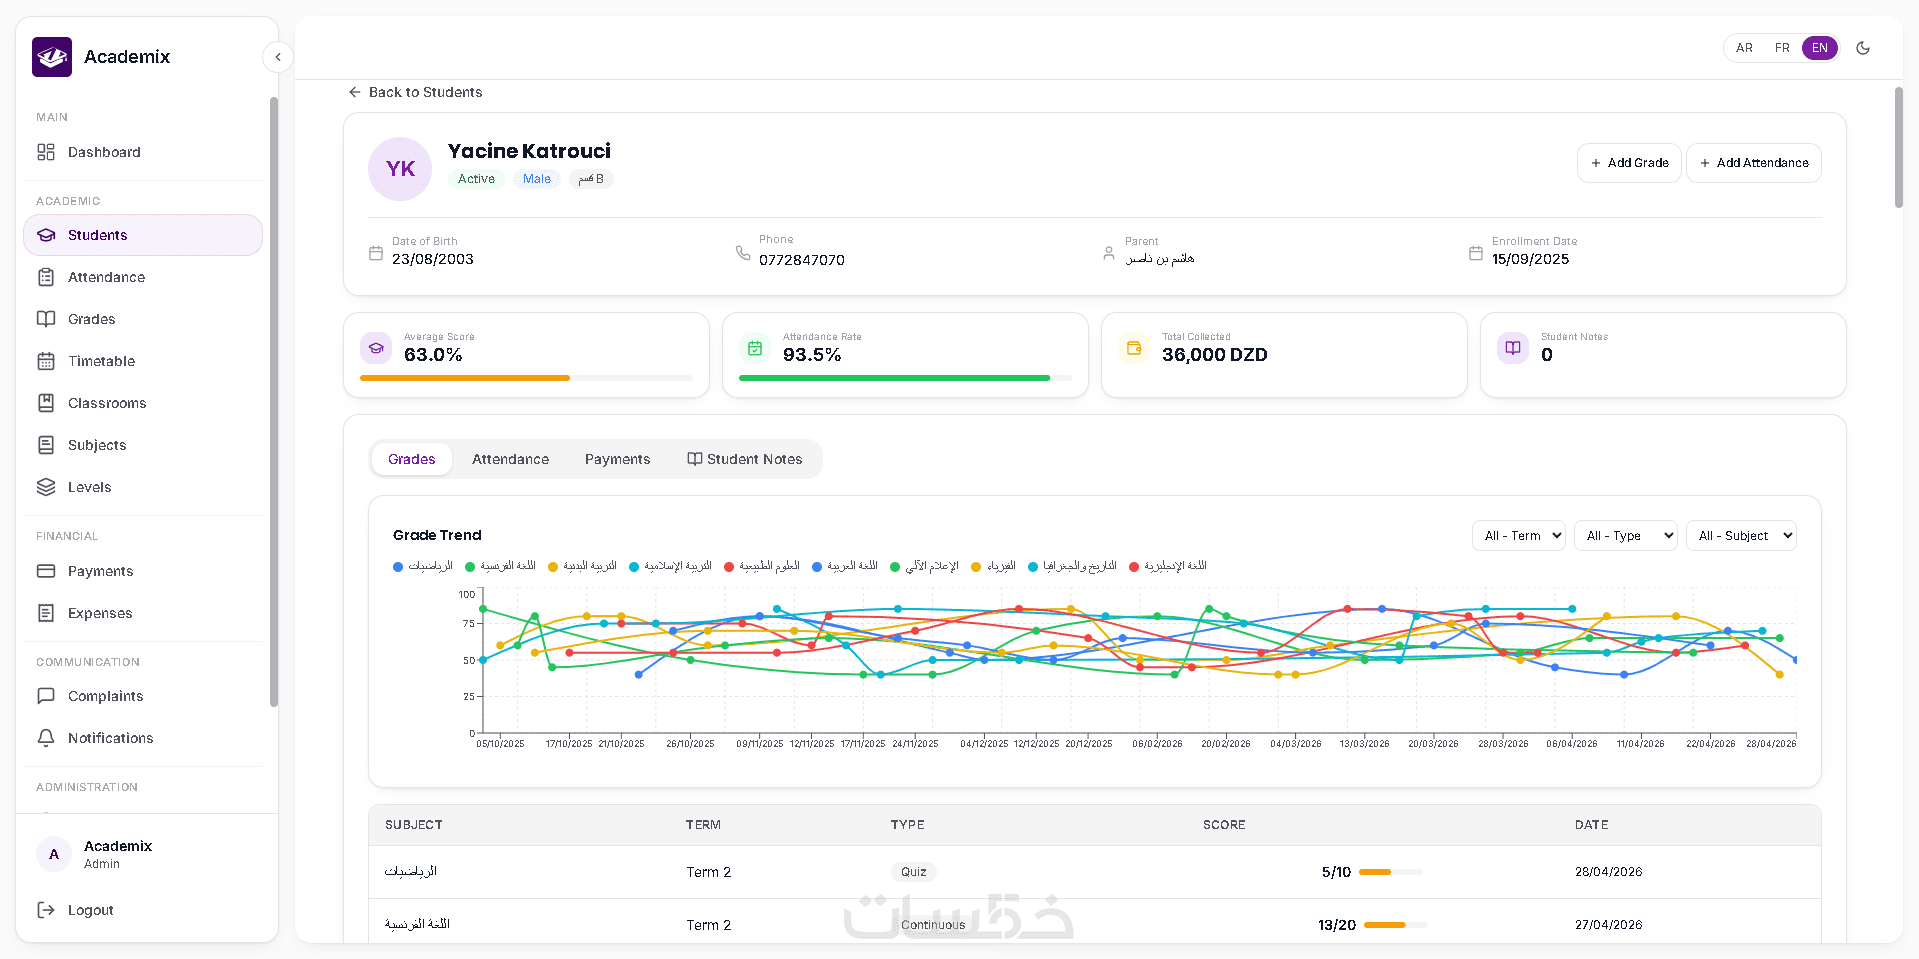
Task: Click the Notifications bell icon
Action: (46, 738)
